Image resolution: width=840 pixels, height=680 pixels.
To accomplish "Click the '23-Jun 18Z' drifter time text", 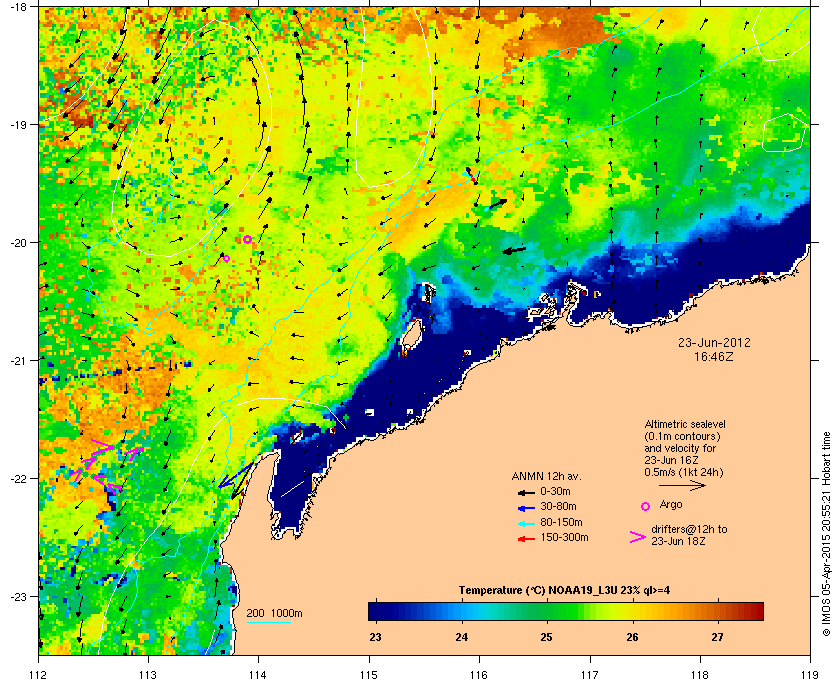I will (678, 541).
